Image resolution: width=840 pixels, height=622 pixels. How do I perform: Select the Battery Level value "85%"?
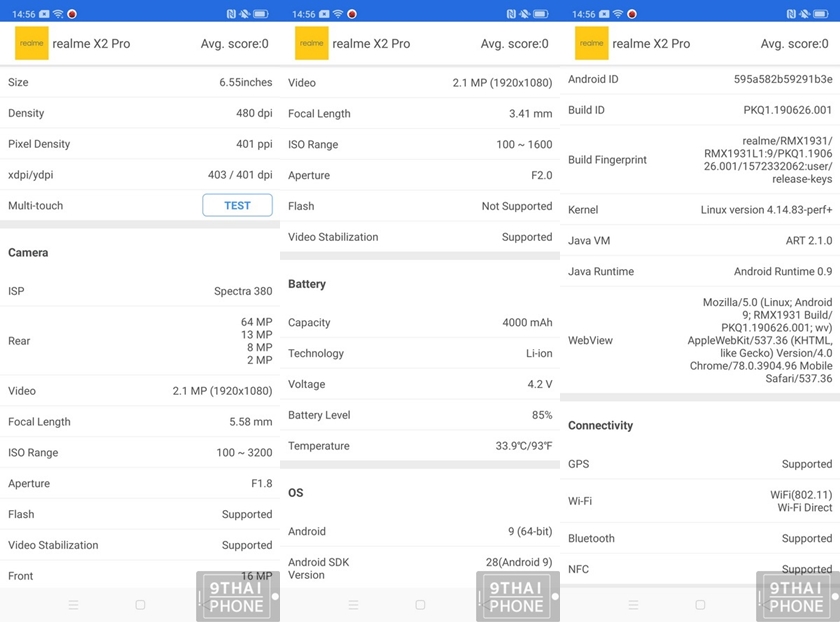point(542,415)
